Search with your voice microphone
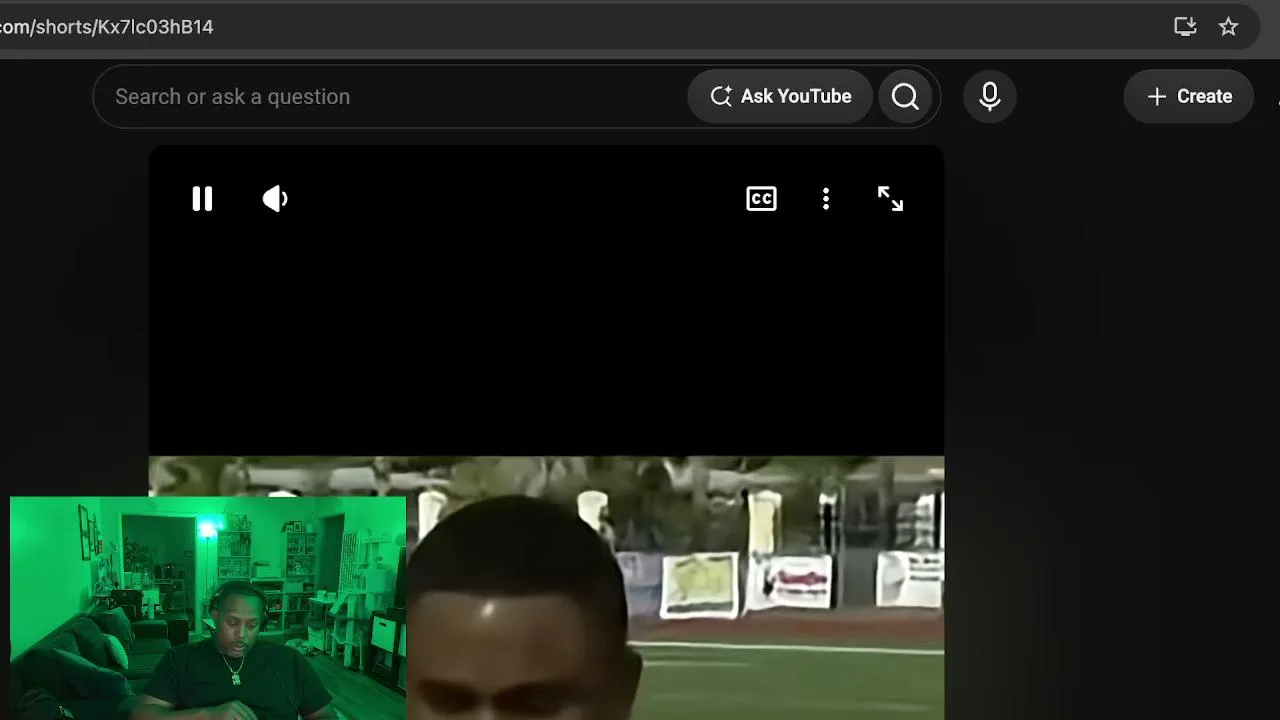The image size is (1280, 720). [x=990, y=96]
